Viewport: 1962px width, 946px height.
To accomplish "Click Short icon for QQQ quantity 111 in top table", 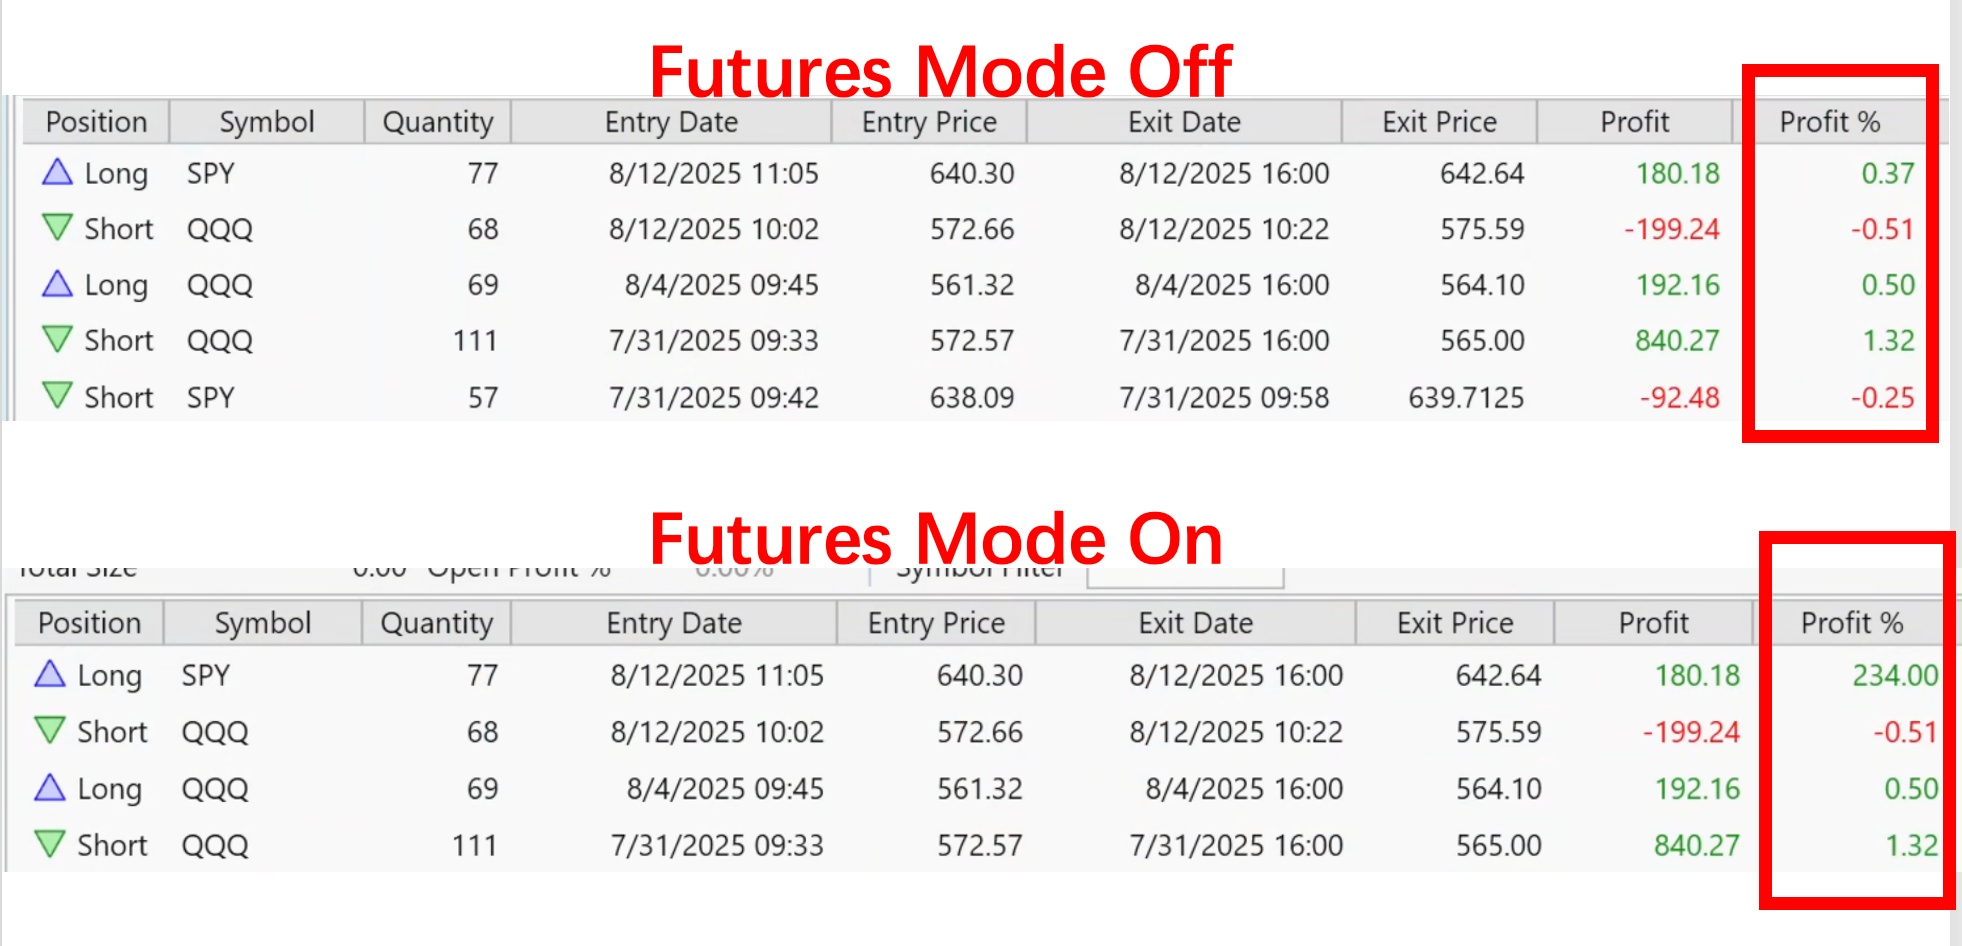I will point(57,340).
